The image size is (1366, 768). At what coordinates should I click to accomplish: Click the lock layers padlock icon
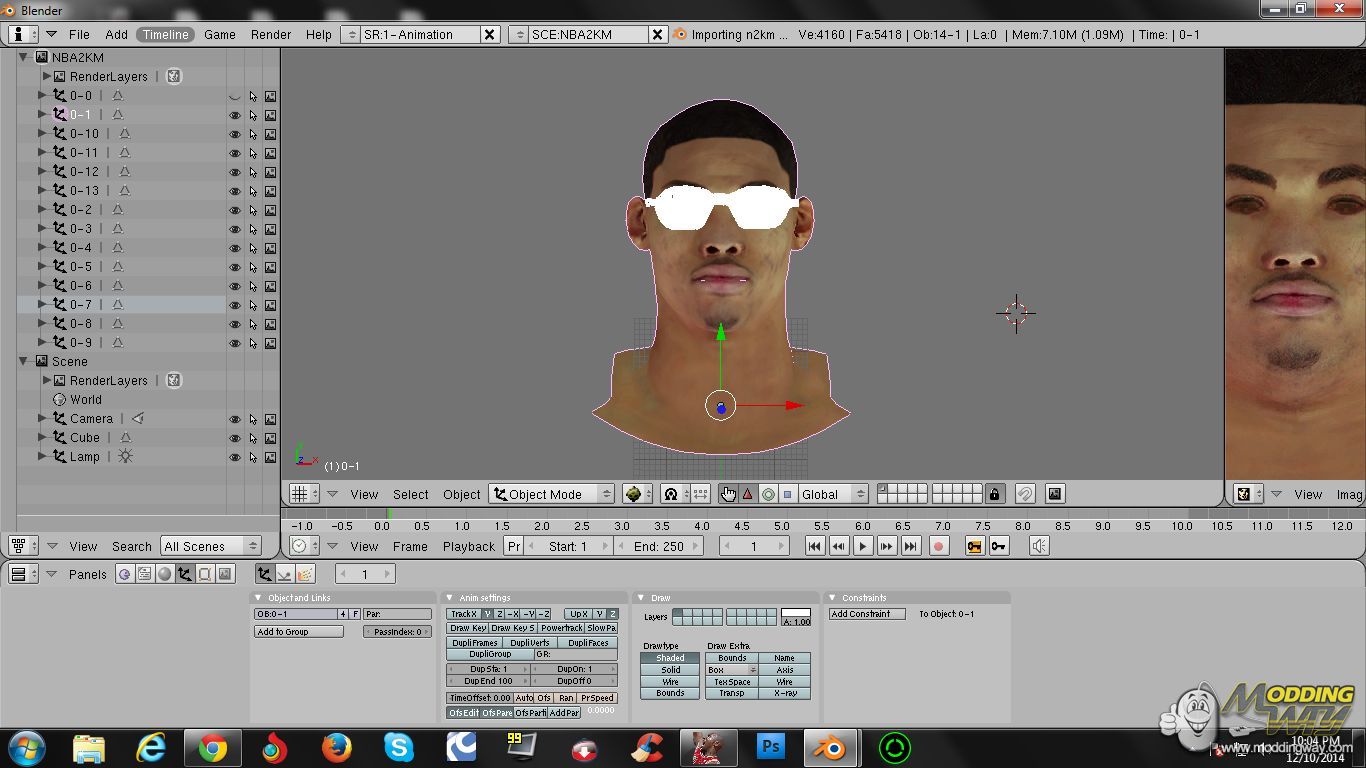(994, 494)
